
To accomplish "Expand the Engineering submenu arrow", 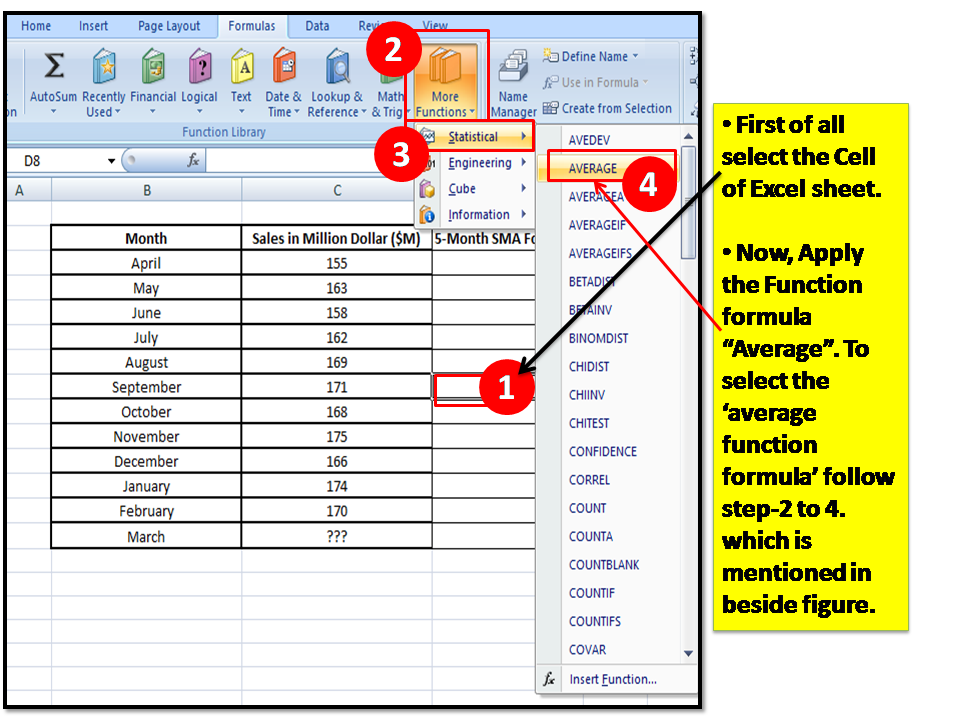I will (524, 162).
